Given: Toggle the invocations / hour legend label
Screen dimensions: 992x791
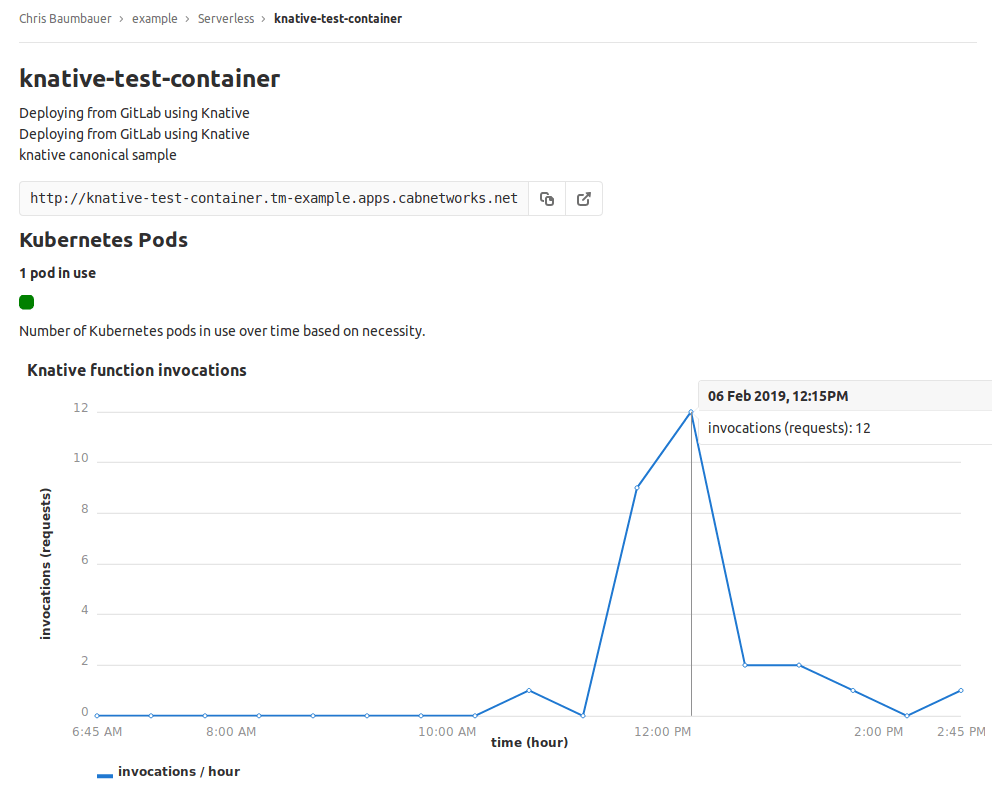Looking at the screenshot, I should pyautogui.click(x=179, y=772).
